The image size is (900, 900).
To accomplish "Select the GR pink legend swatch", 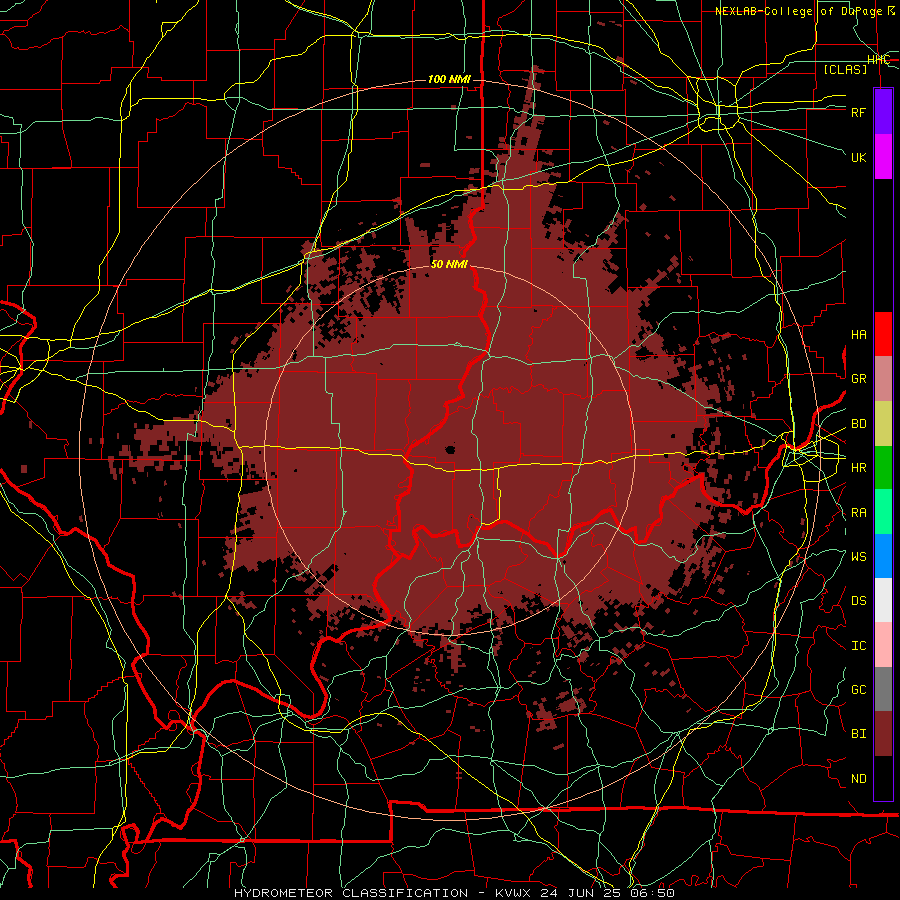I will click(883, 378).
